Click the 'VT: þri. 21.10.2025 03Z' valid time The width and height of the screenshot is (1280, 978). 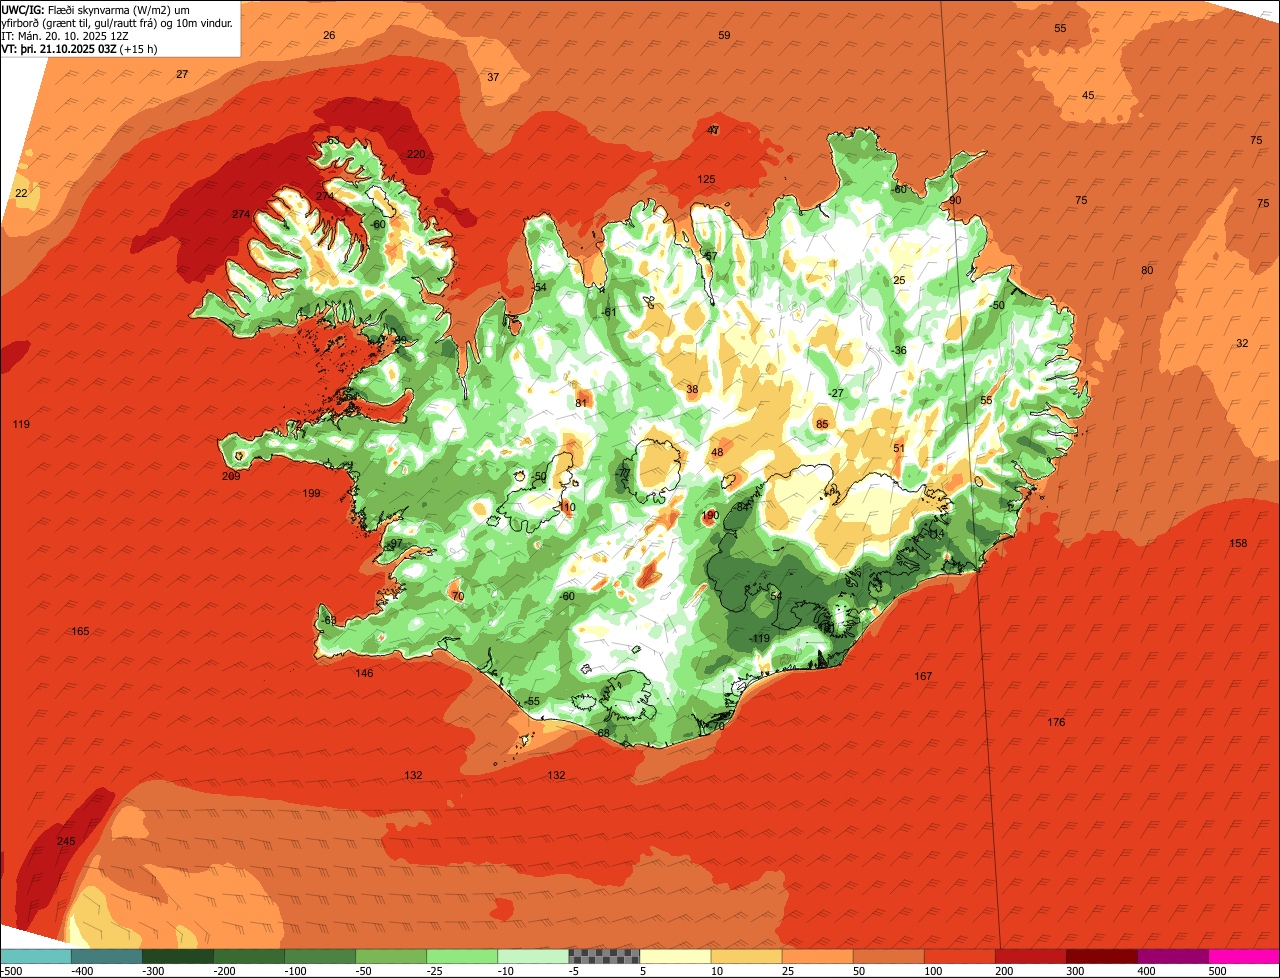[x=59, y=48]
